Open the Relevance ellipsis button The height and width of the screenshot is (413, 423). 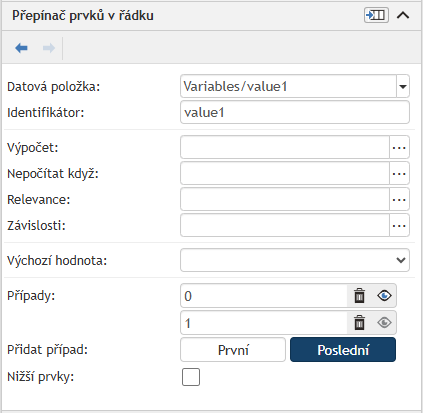pyautogui.click(x=399, y=199)
